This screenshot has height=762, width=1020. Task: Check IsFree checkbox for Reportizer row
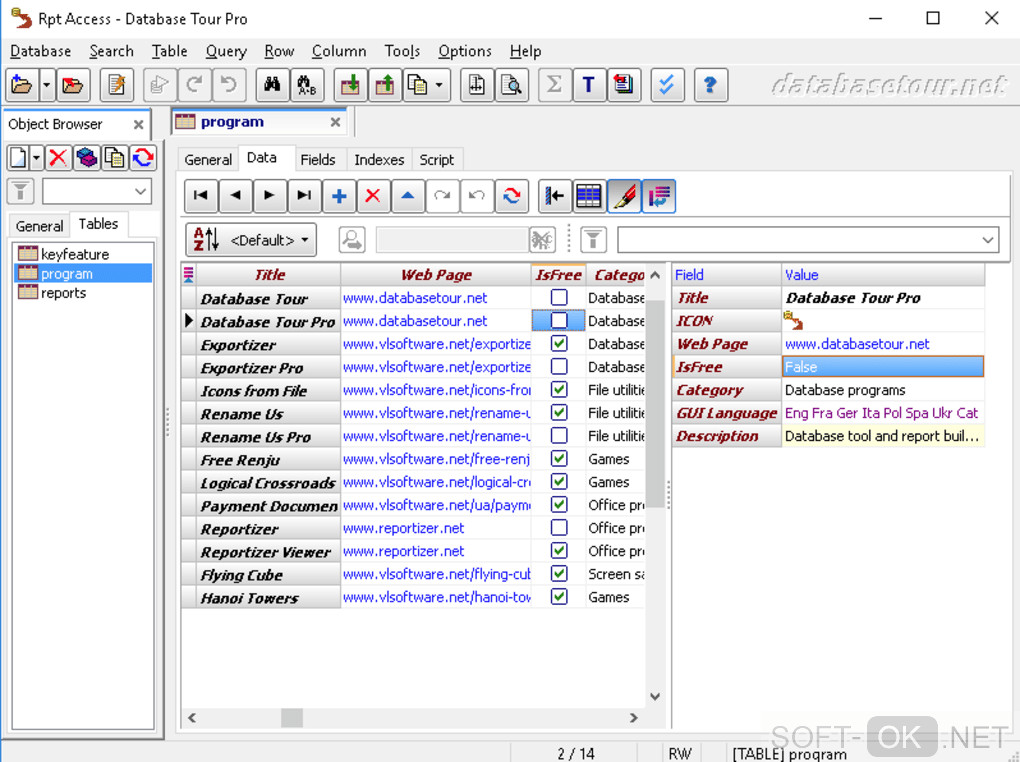(559, 528)
